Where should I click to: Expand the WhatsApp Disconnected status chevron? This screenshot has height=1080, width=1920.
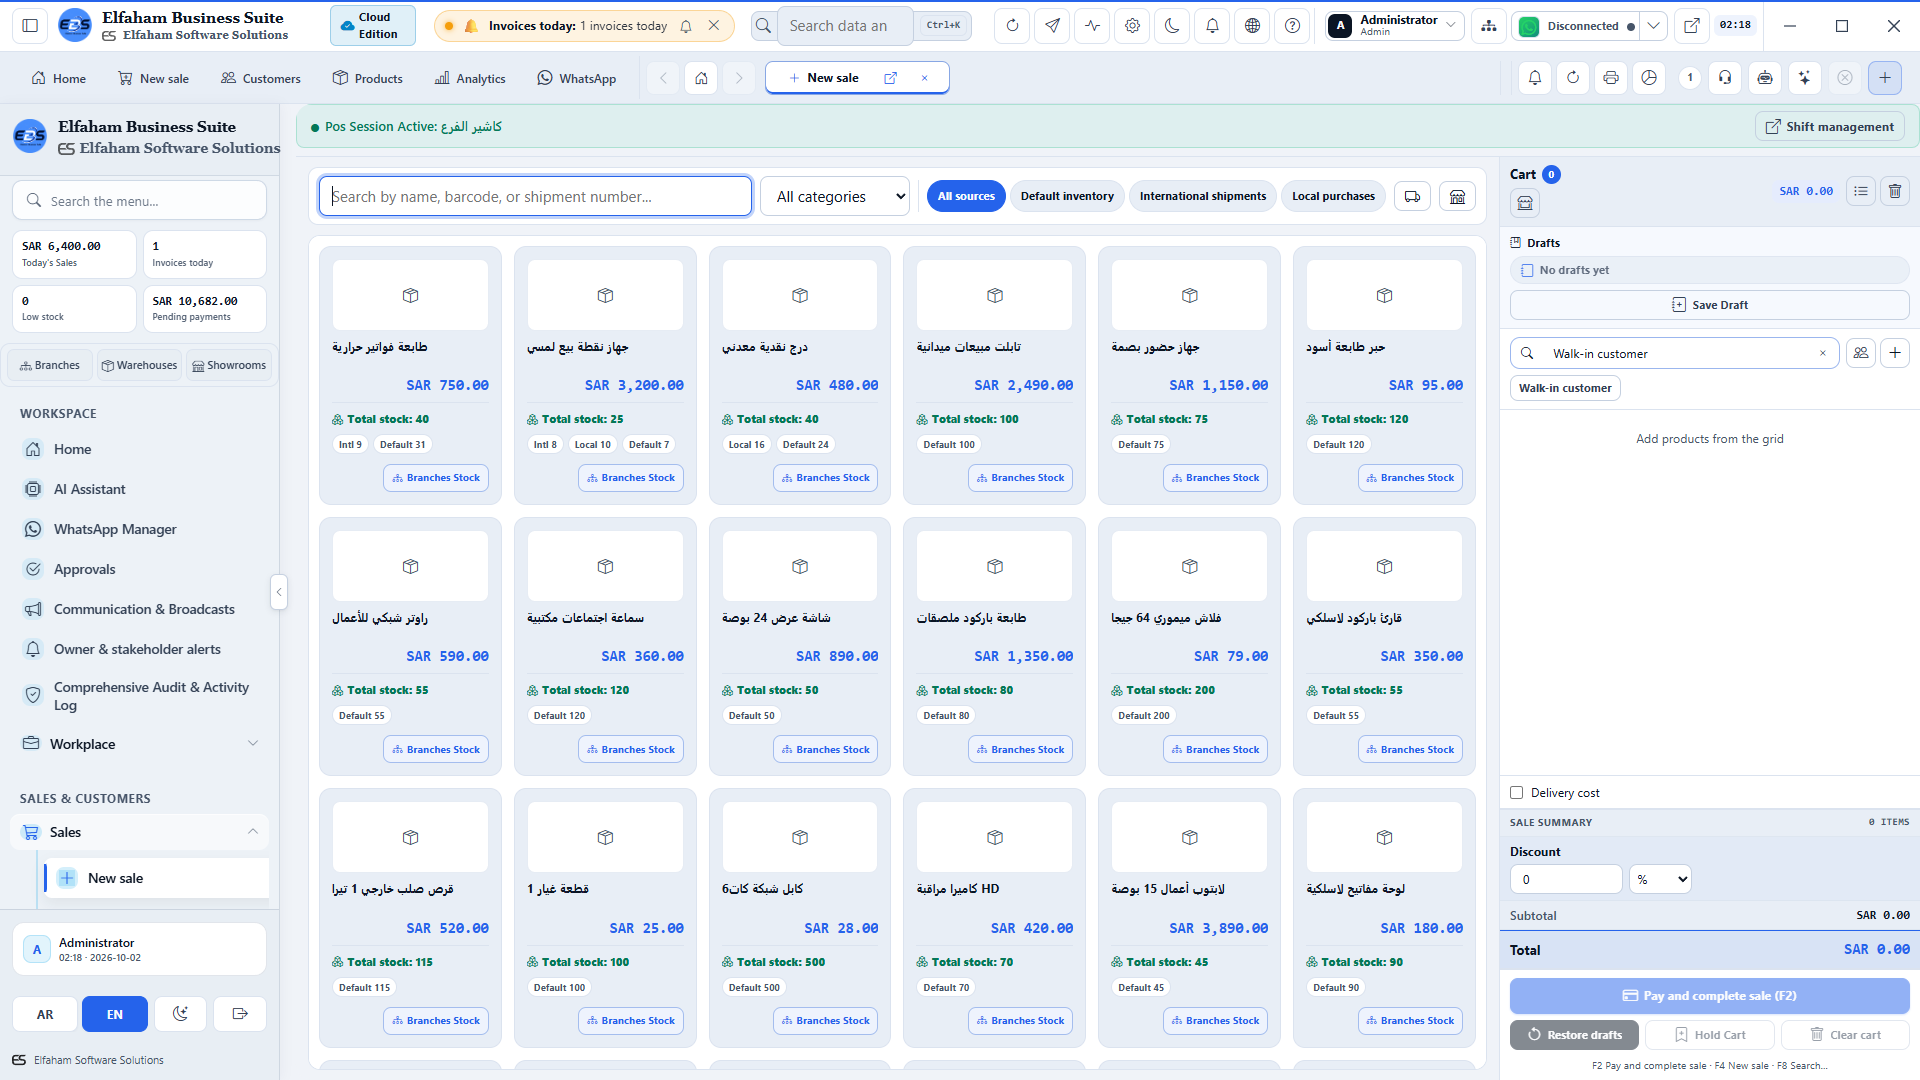pyautogui.click(x=1654, y=26)
